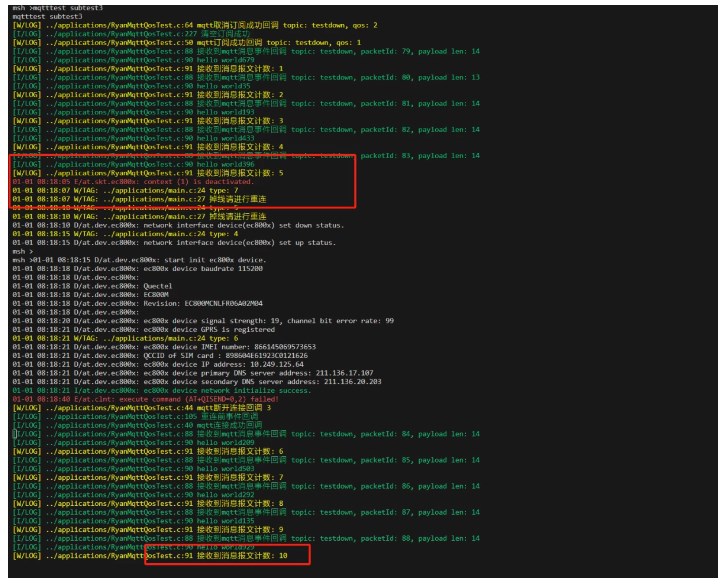725x588 pixels.
Task: Click the 'mqtt连接成功回调' log line
Action: (x=137, y=426)
